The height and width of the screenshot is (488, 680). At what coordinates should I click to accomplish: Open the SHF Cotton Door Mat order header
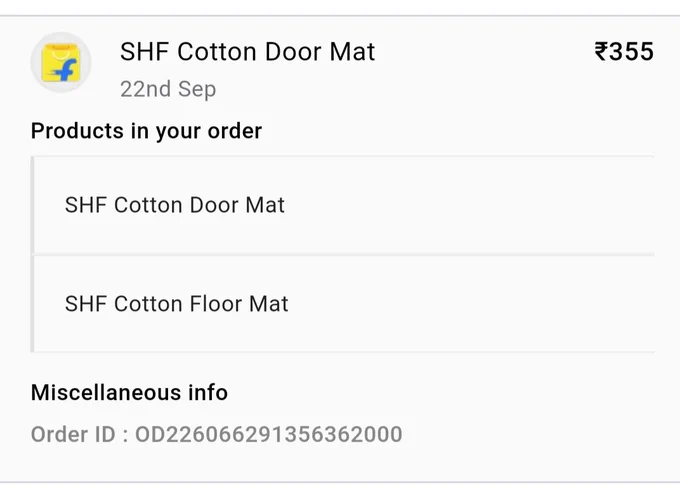pyautogui.click(x=247, y=52)
